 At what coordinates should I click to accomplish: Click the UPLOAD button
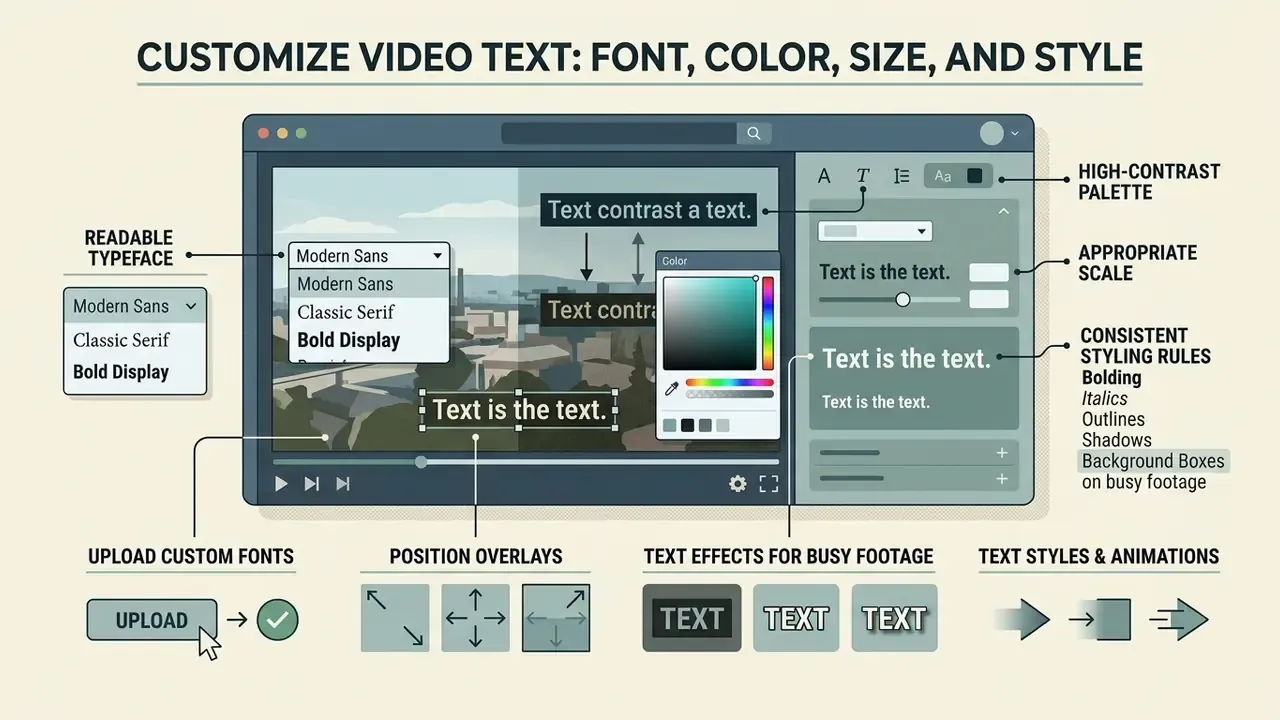coord(152,620)
